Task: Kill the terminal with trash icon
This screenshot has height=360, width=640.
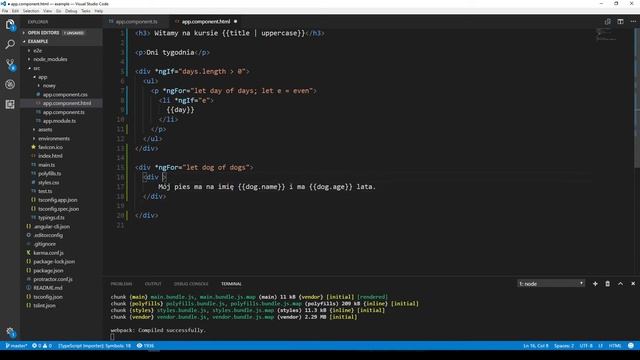Action: tap(607, 284)
